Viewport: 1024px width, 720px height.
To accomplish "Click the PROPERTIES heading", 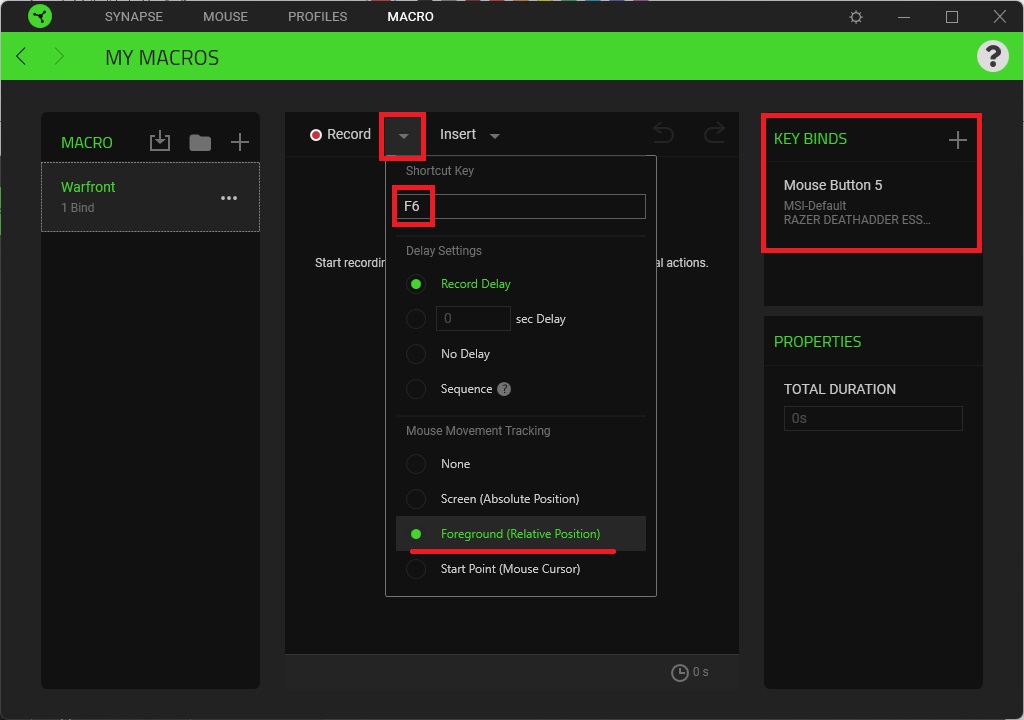I will (x=817, y=342).
